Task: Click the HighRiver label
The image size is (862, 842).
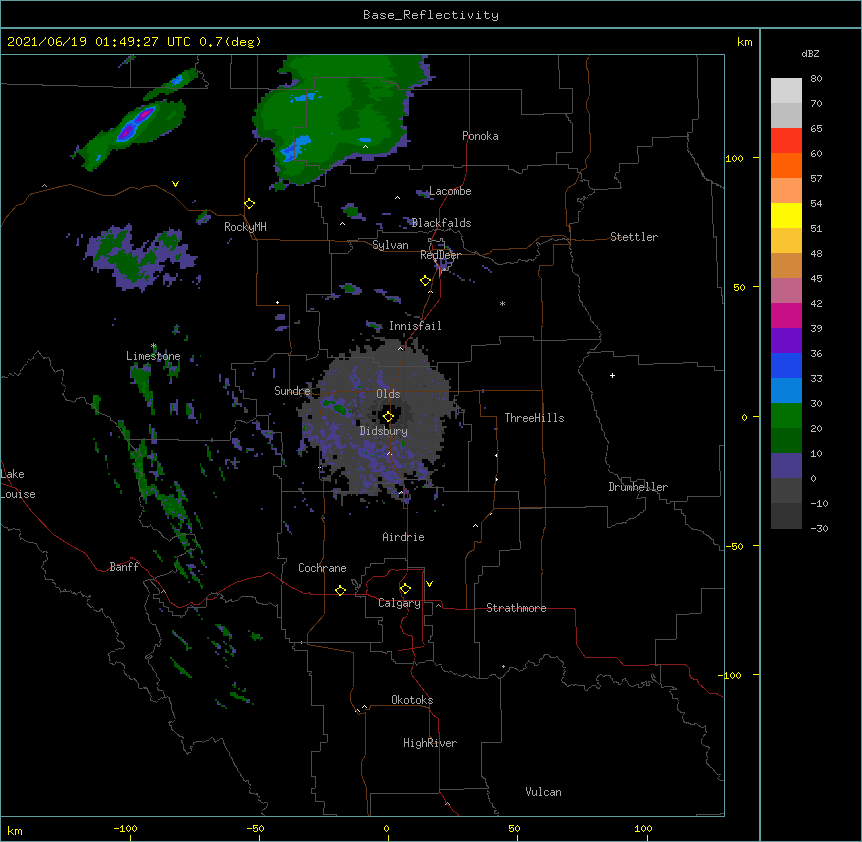Action: [430, 743]
